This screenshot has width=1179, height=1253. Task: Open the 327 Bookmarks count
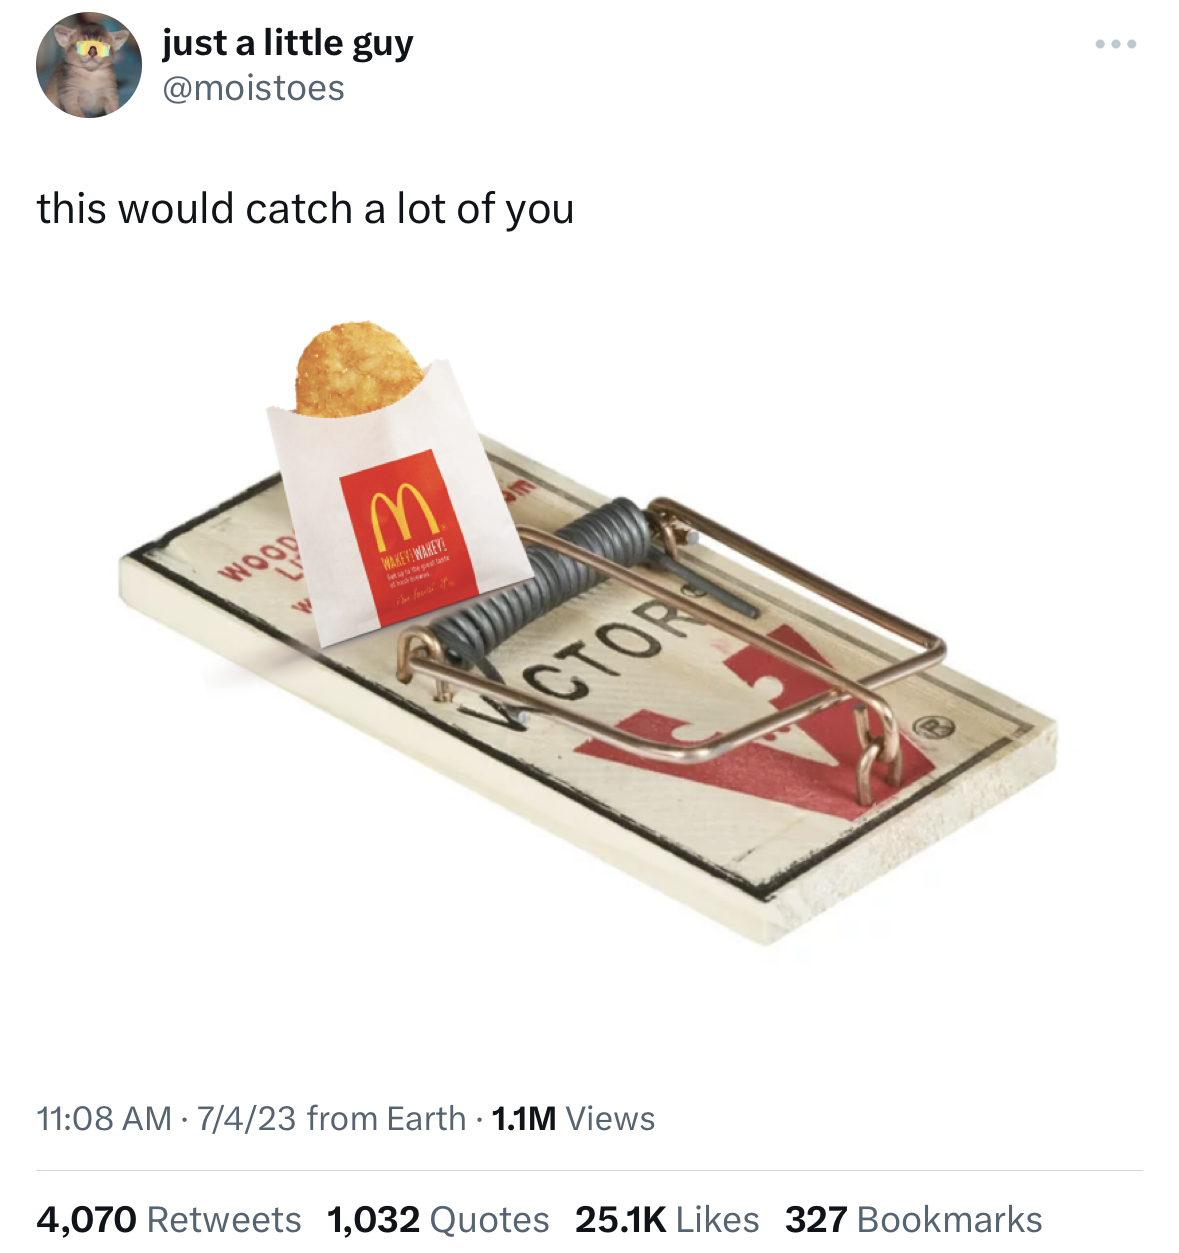point(914,1219)
